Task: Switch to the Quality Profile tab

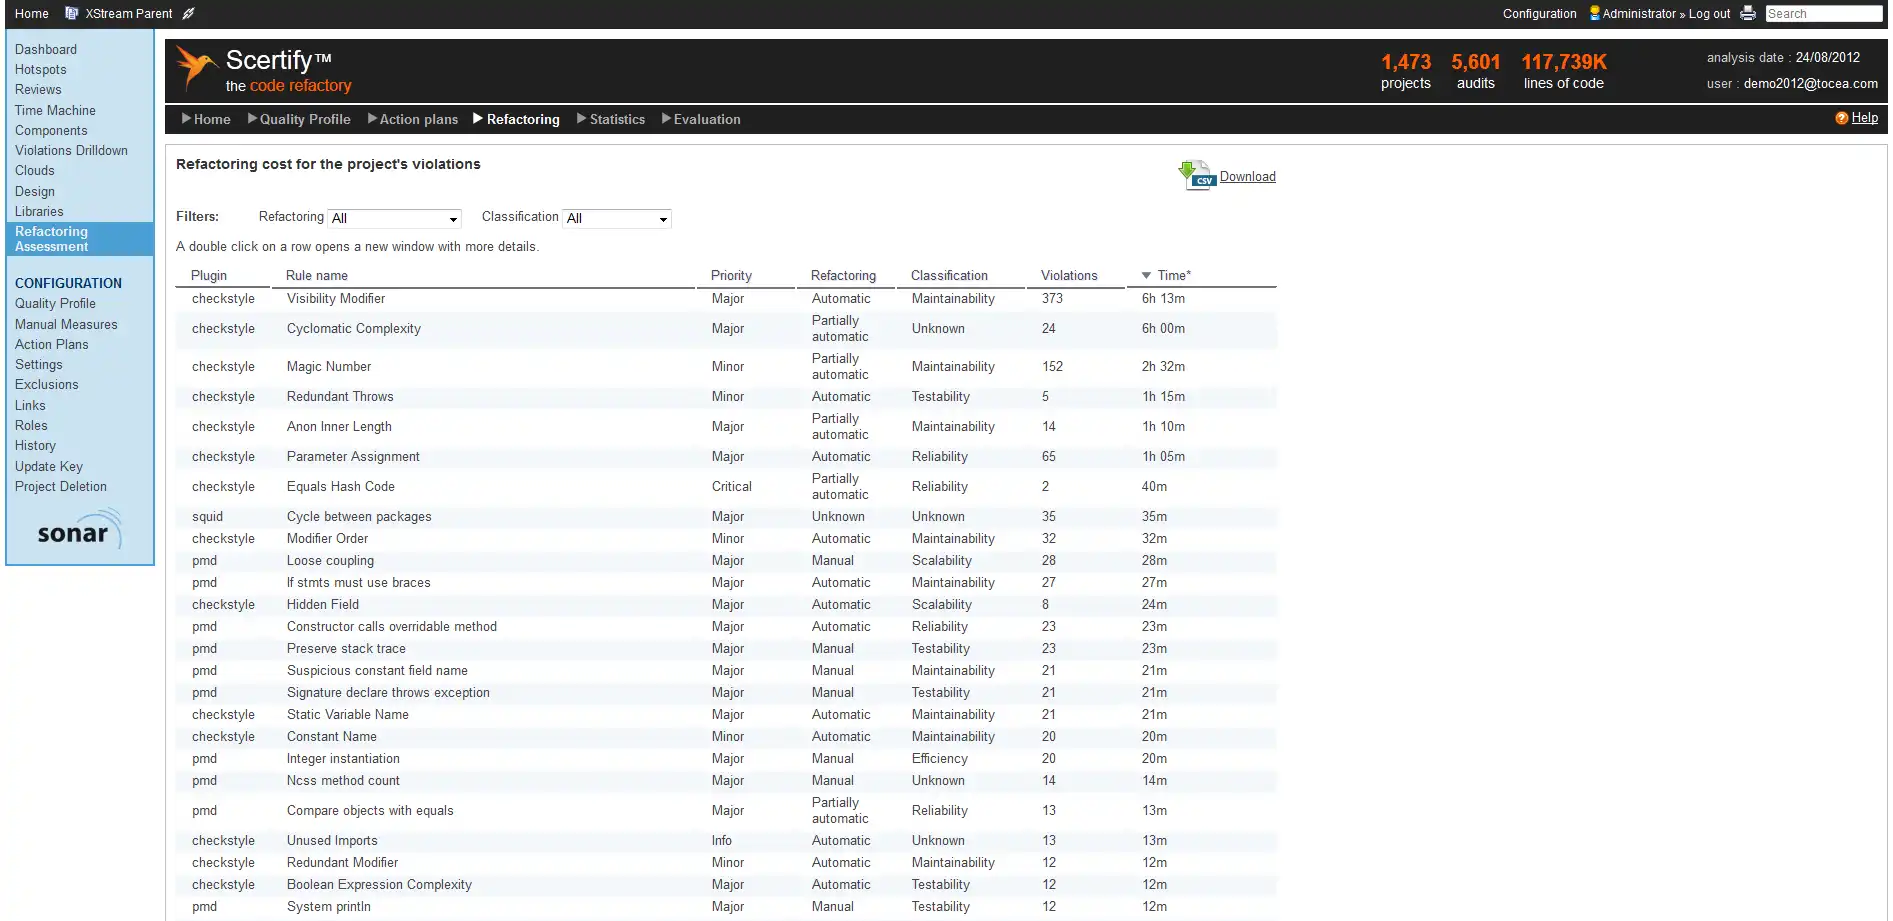Action: [x=299, y=119]
